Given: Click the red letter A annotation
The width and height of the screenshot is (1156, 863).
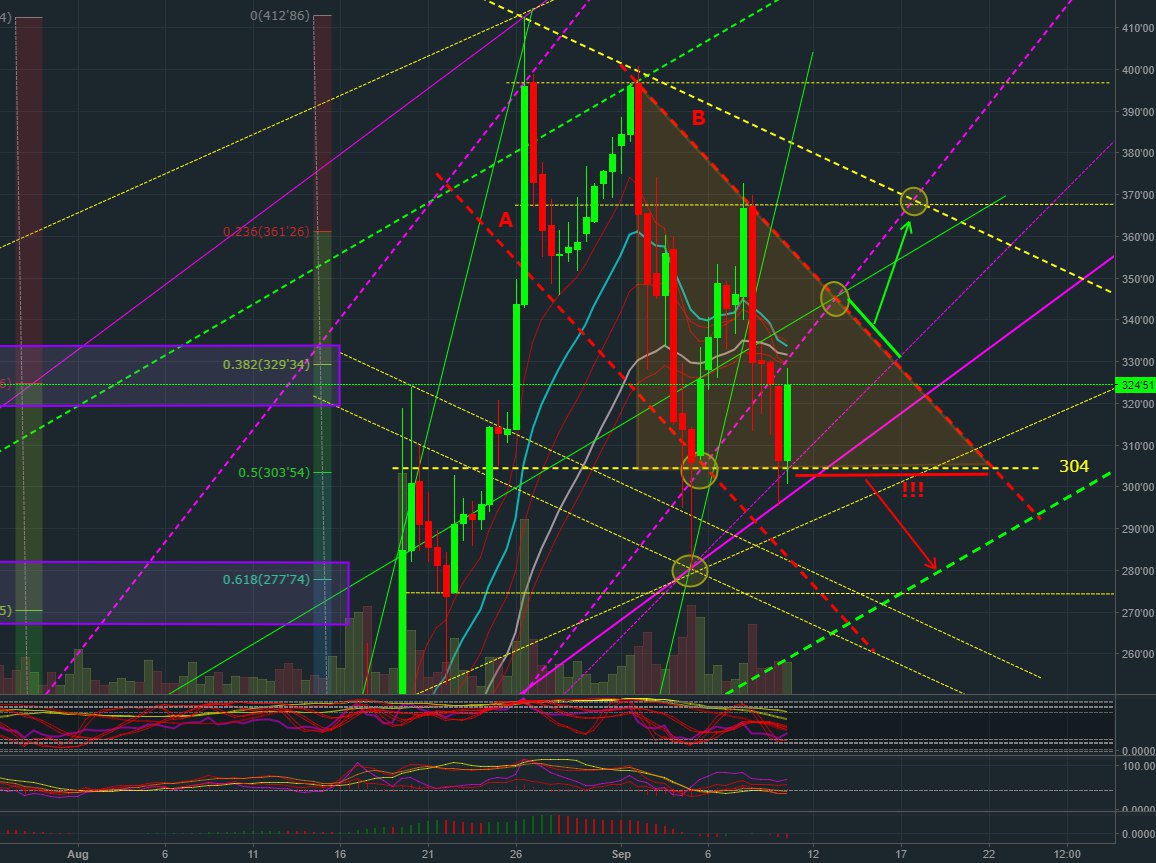Looking at the screenshot, I should (x=505, y=220).
